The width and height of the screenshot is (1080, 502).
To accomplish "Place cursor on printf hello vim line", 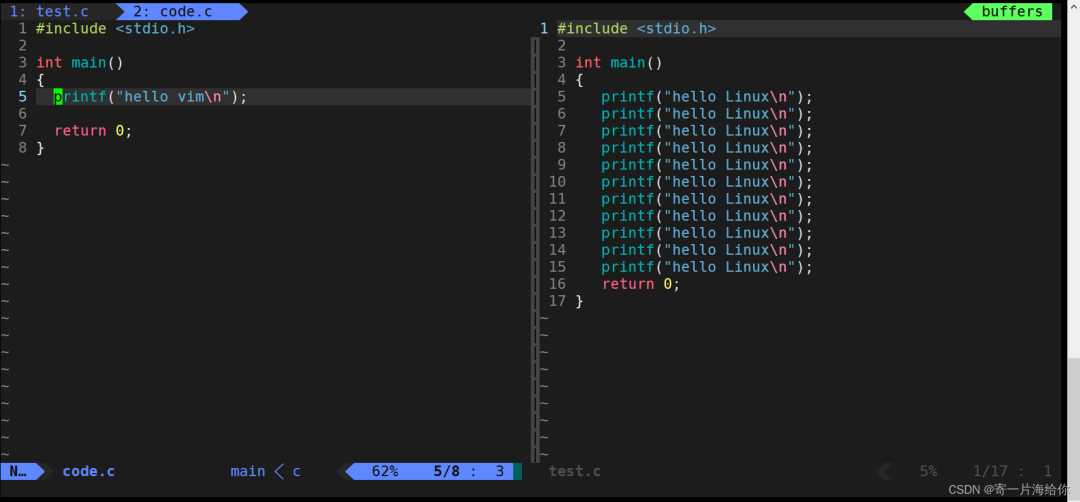I will click(x=150, y=96).
